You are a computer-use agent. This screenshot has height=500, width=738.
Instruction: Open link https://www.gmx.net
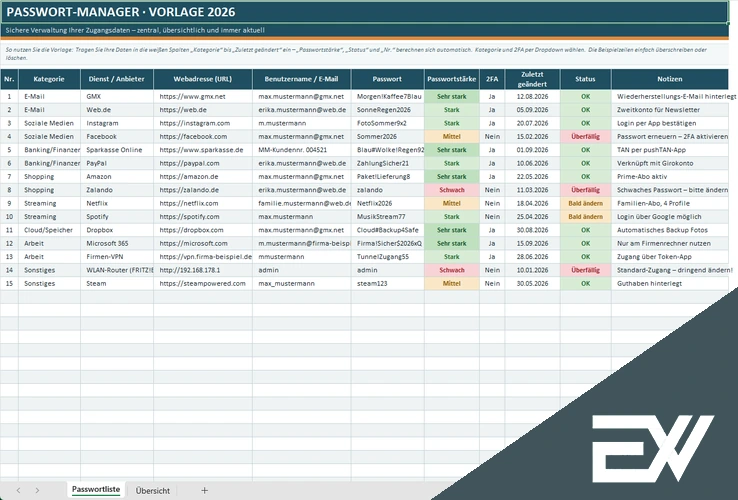(x=193, y=97)
